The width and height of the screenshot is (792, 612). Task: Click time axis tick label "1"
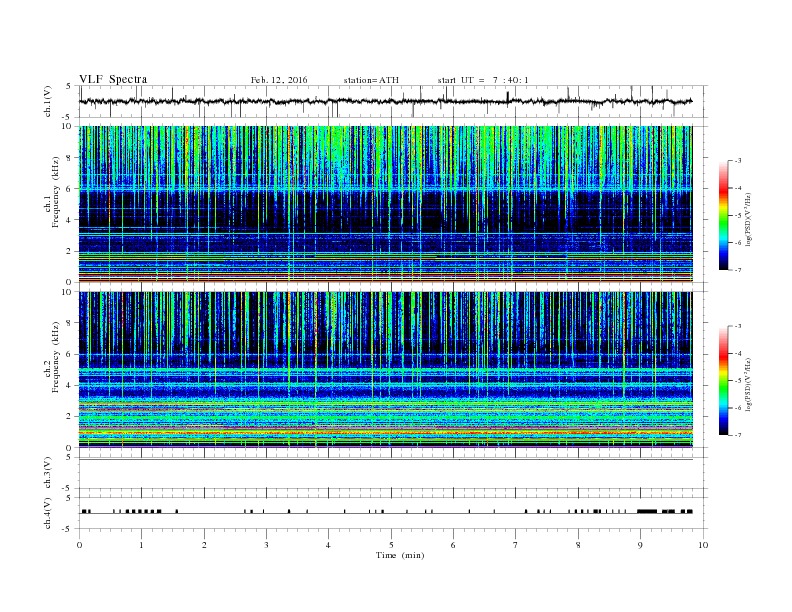(141, 545)
